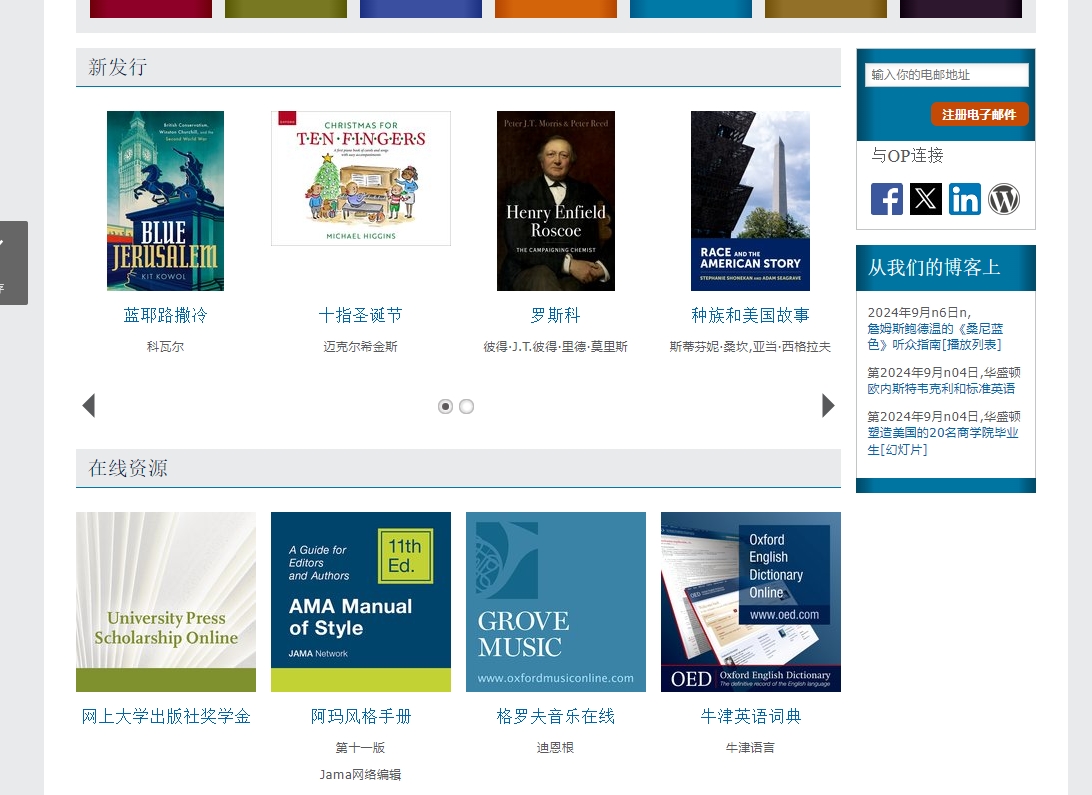
Task: Click the dark purple category color tile
Action: click(x=961, y=8)
